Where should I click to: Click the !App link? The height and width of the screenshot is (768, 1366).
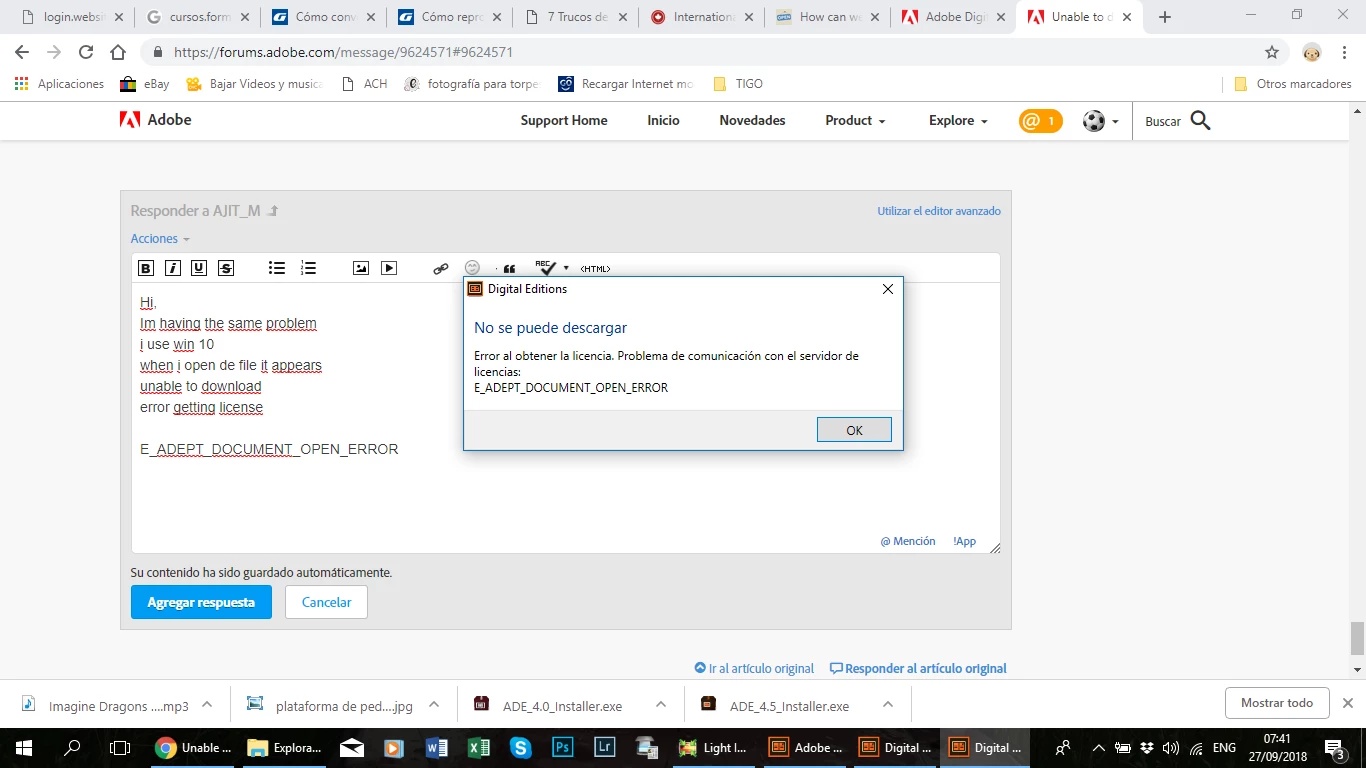pyautogui.click(x=964, y=541)
